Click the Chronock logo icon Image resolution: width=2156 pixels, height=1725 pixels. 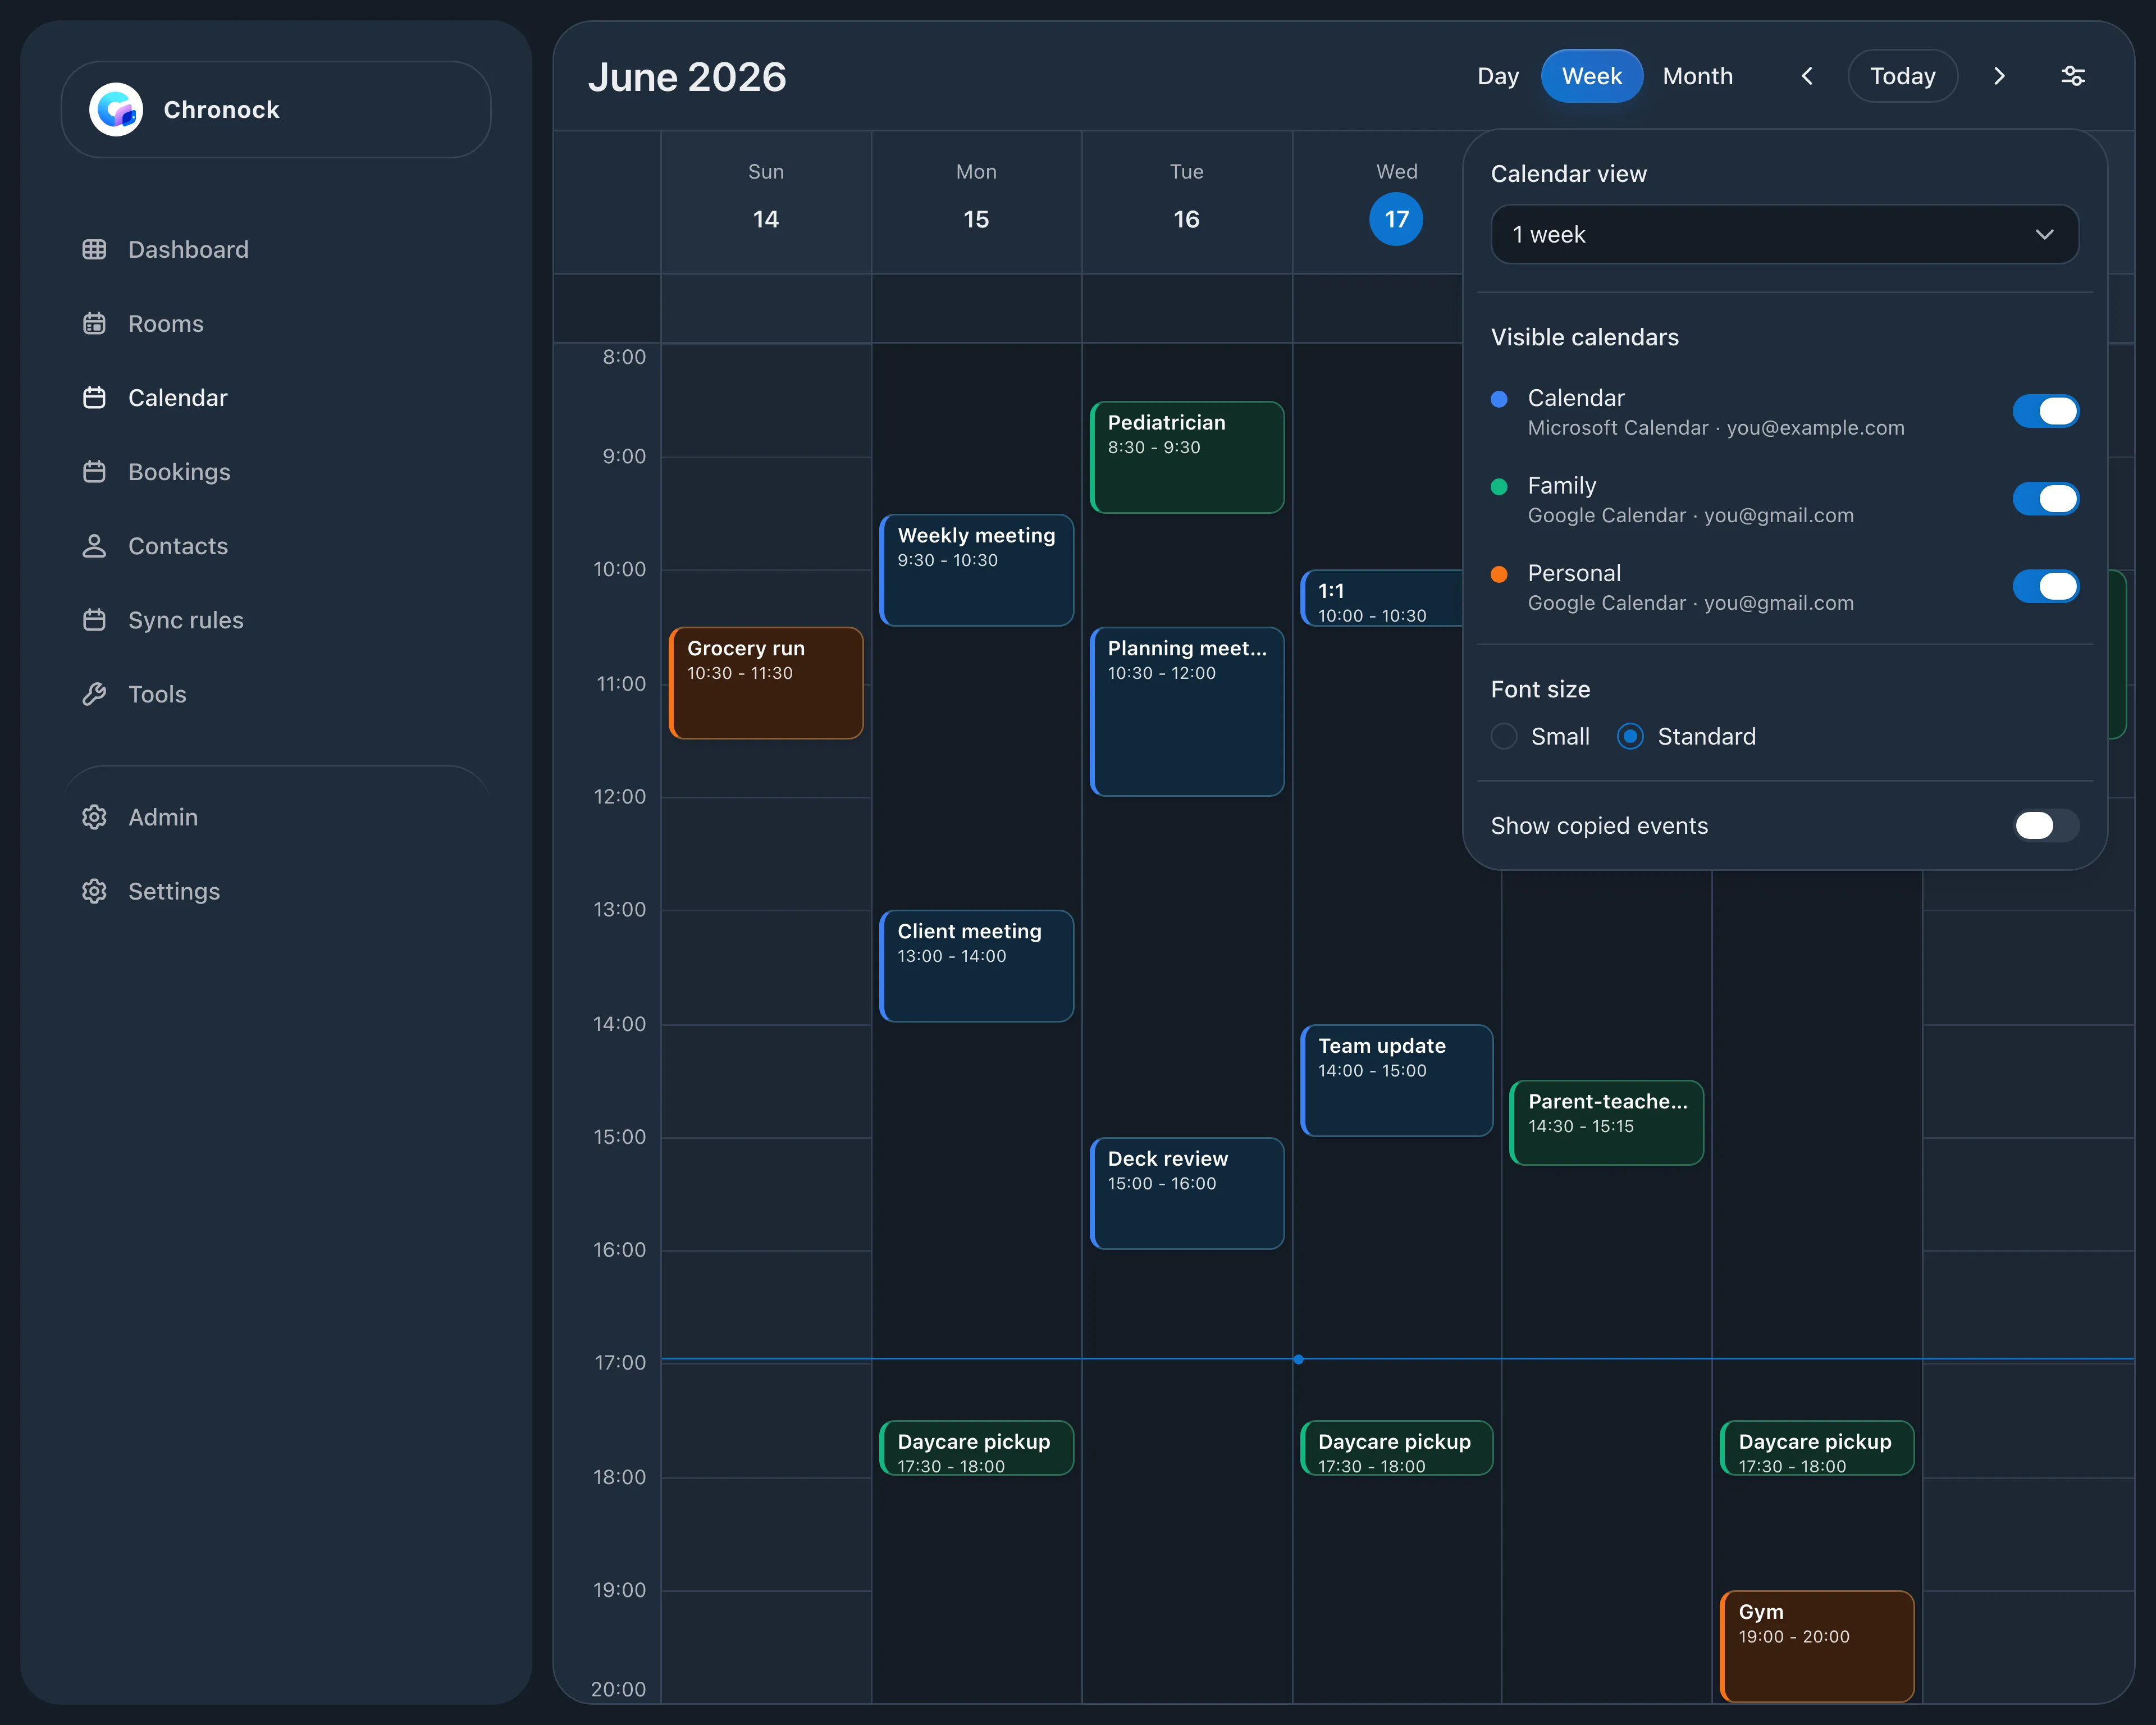[x=116, y=109]
